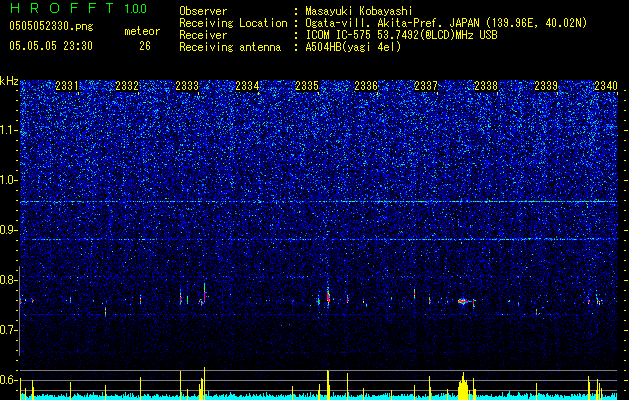Viewport: 629px width, 400px height.
Task: Click the 'Receiver' field label
Action: [x=203, y=35]
